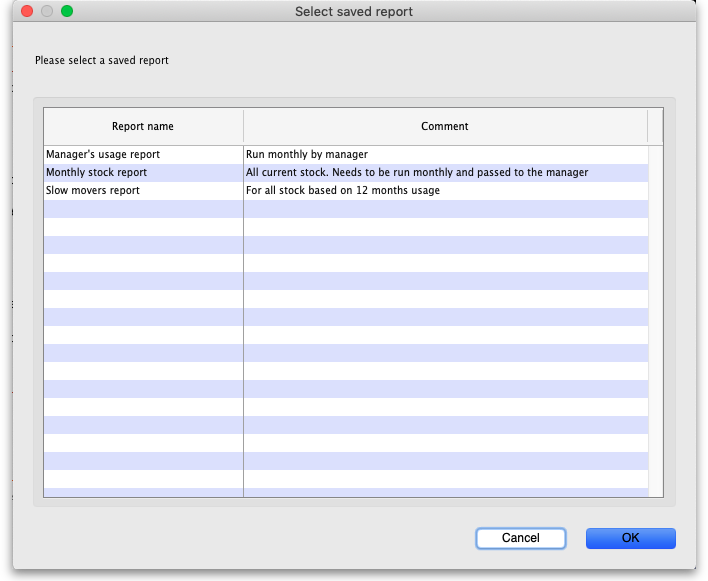The height and width of the screenshot is (581, 708).
Task: Click the empty Report name cell under Slow movers report
Action: coord(143,209)
